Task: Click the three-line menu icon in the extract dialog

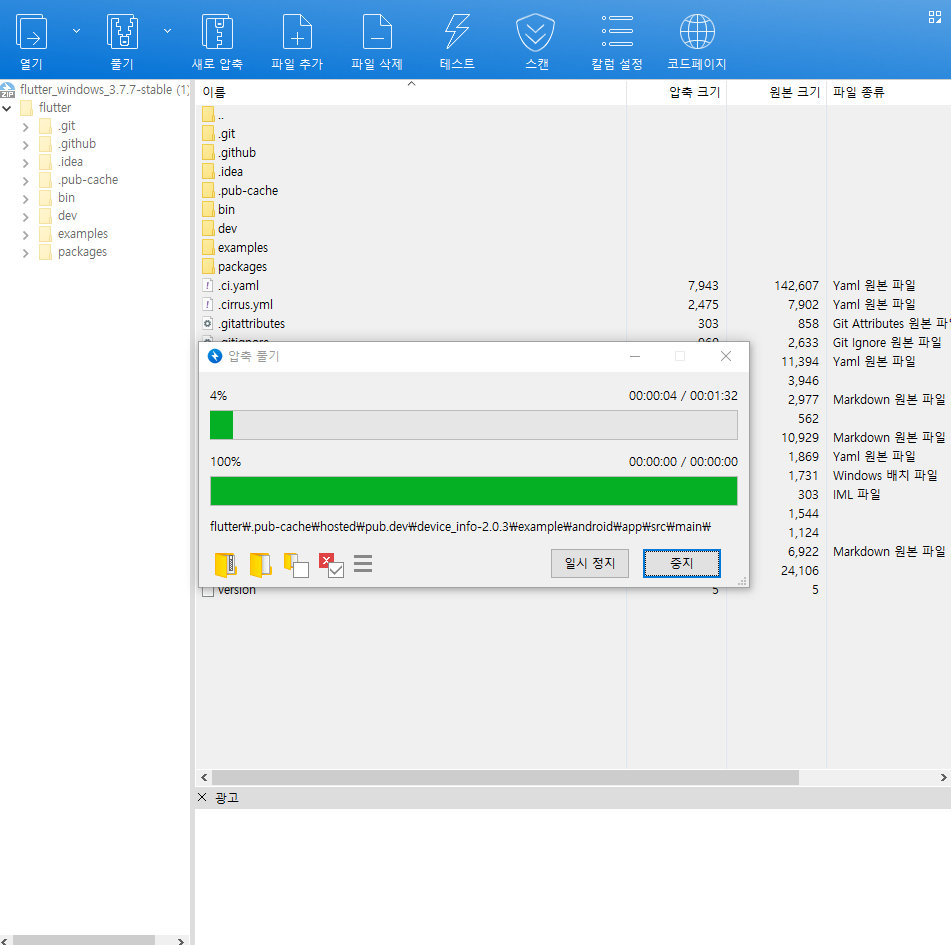Action: pos(363,563)
